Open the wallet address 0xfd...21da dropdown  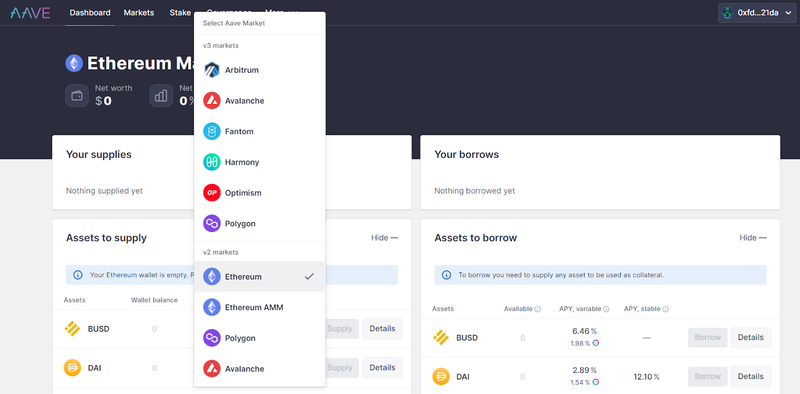coord(757,13)
